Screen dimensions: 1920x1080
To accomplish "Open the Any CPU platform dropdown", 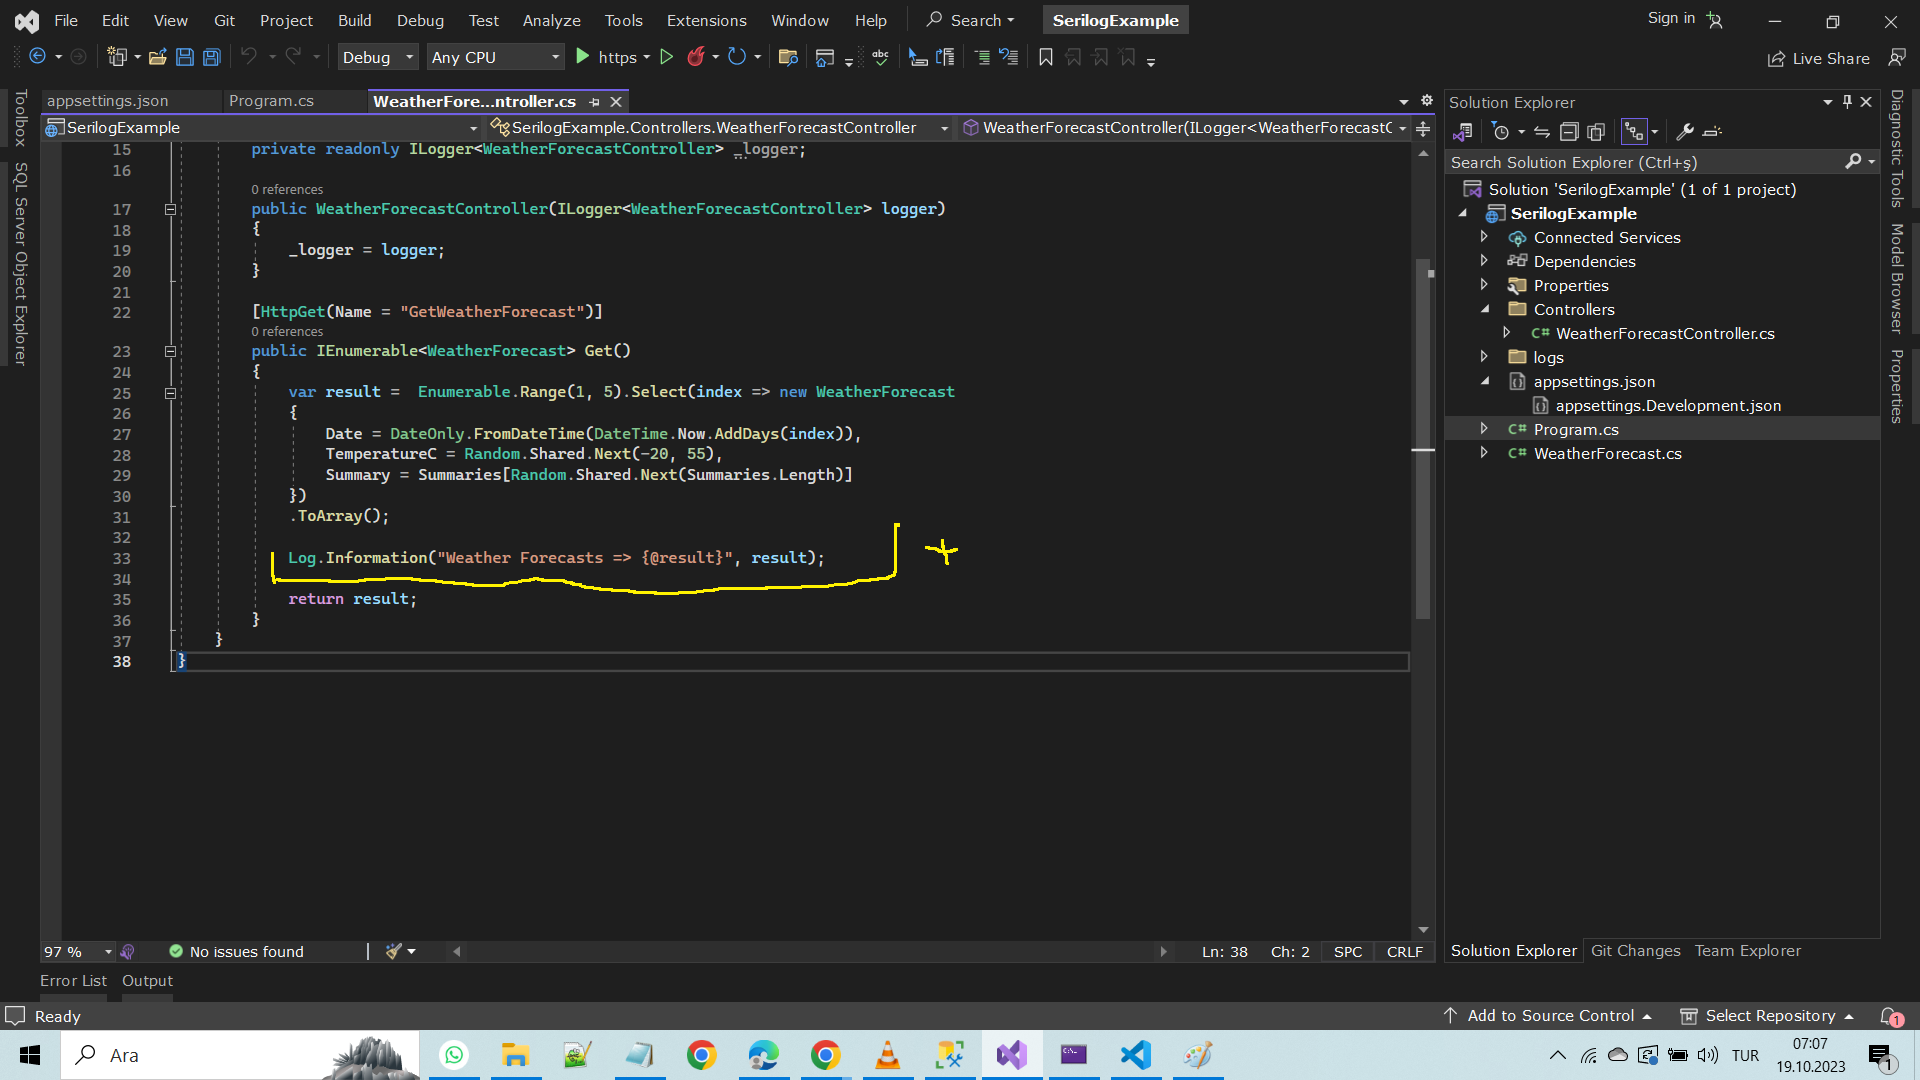I will point(495,57).
